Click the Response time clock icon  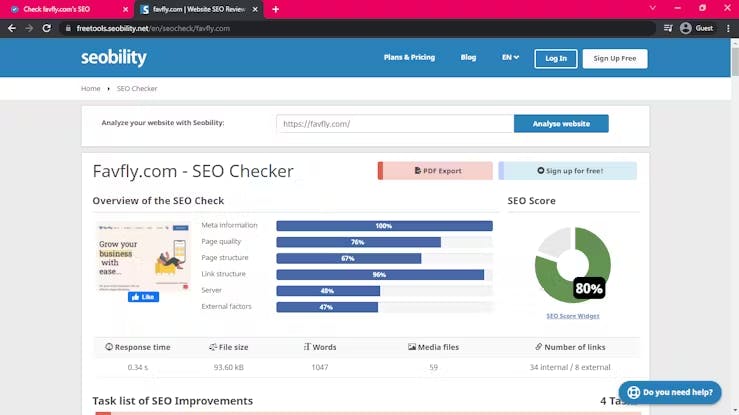109,347
